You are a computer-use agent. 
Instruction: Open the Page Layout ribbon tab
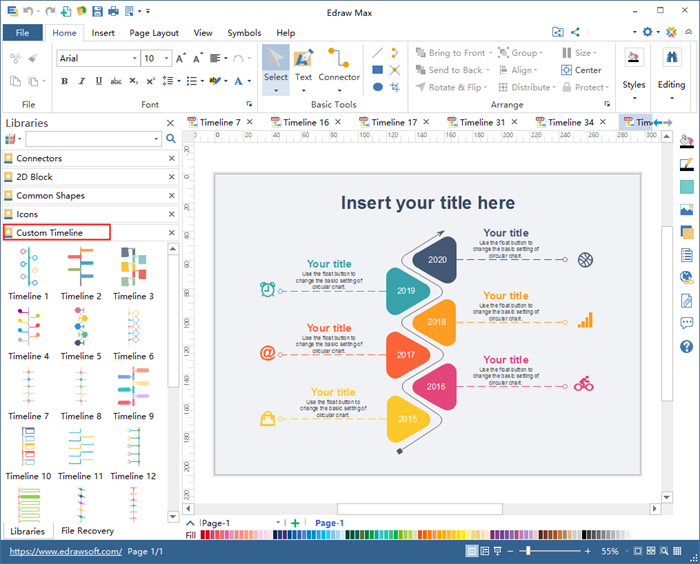point(154,33)
